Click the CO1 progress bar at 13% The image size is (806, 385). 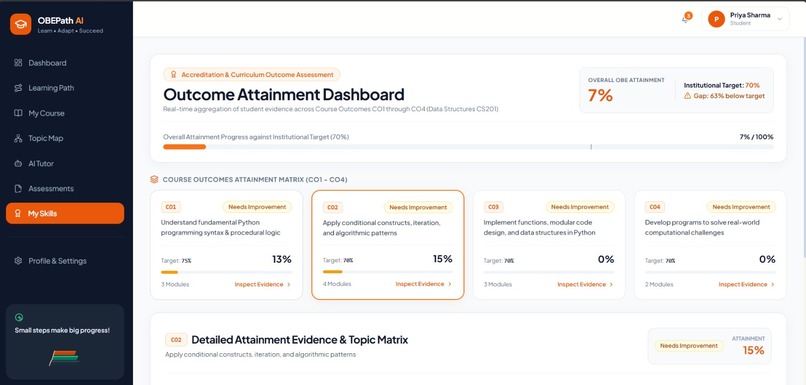226,272
